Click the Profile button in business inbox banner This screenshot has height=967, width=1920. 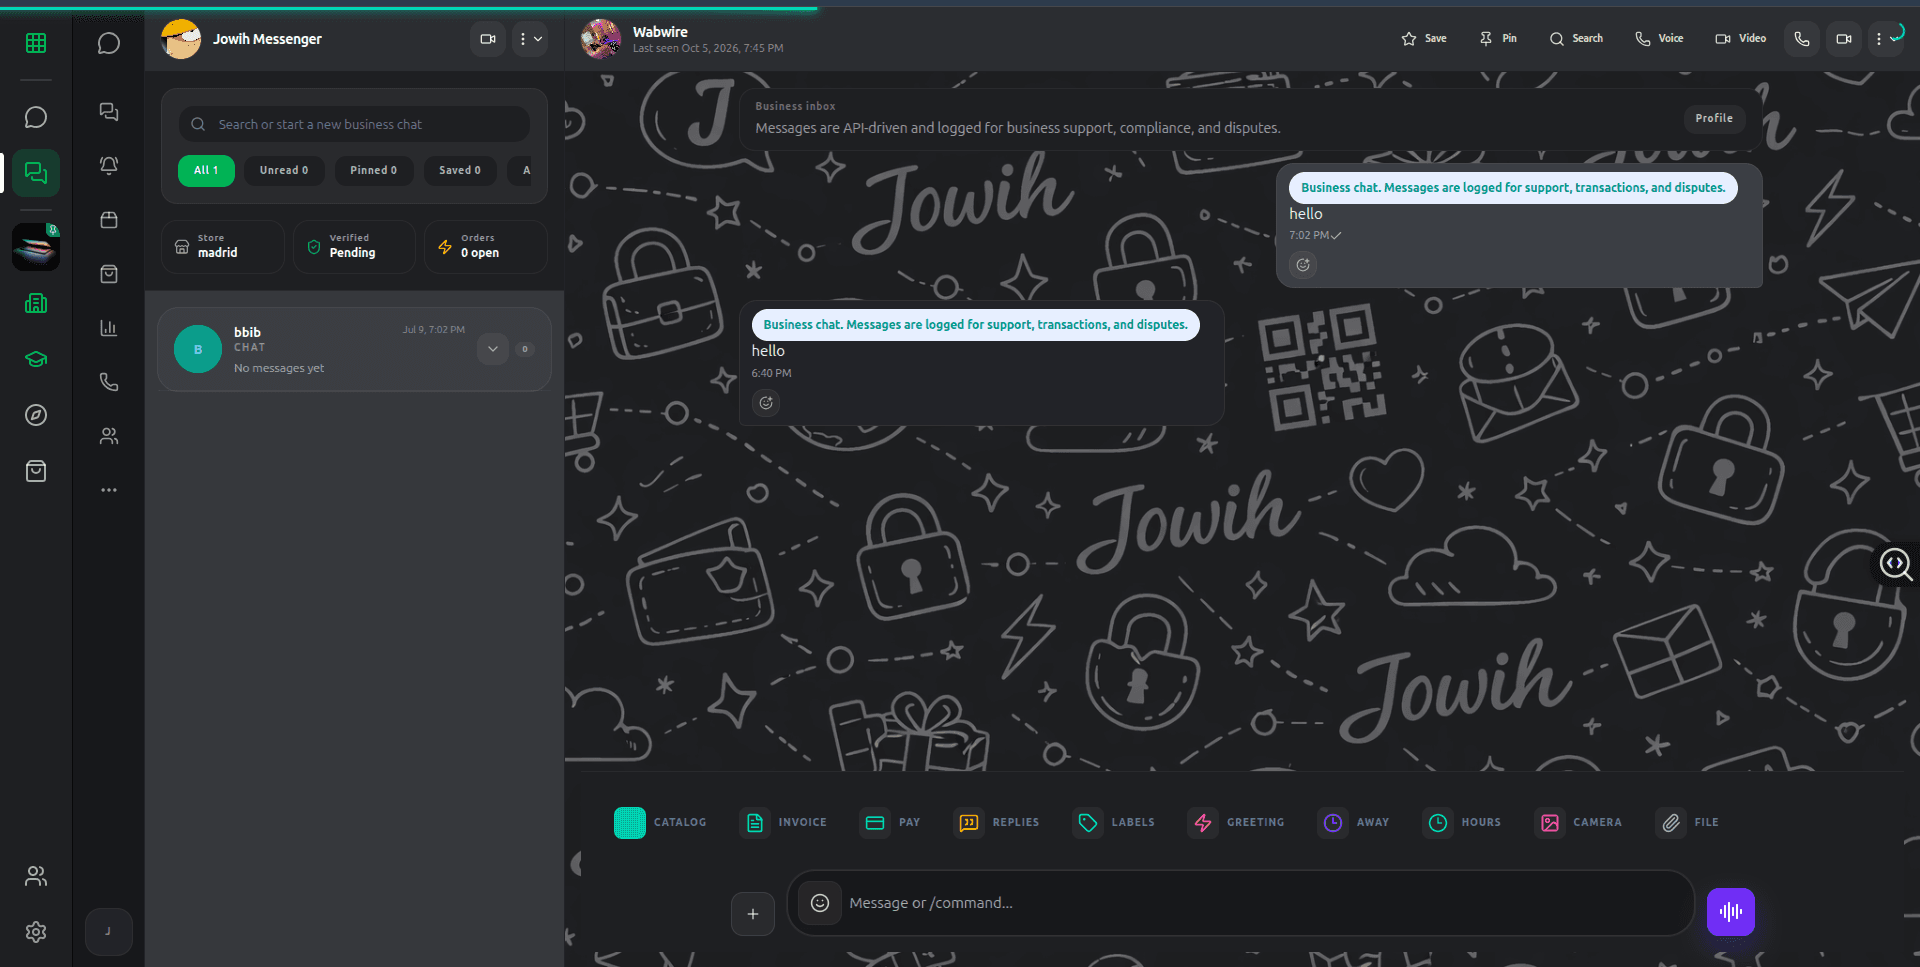tap(1714, 118)
